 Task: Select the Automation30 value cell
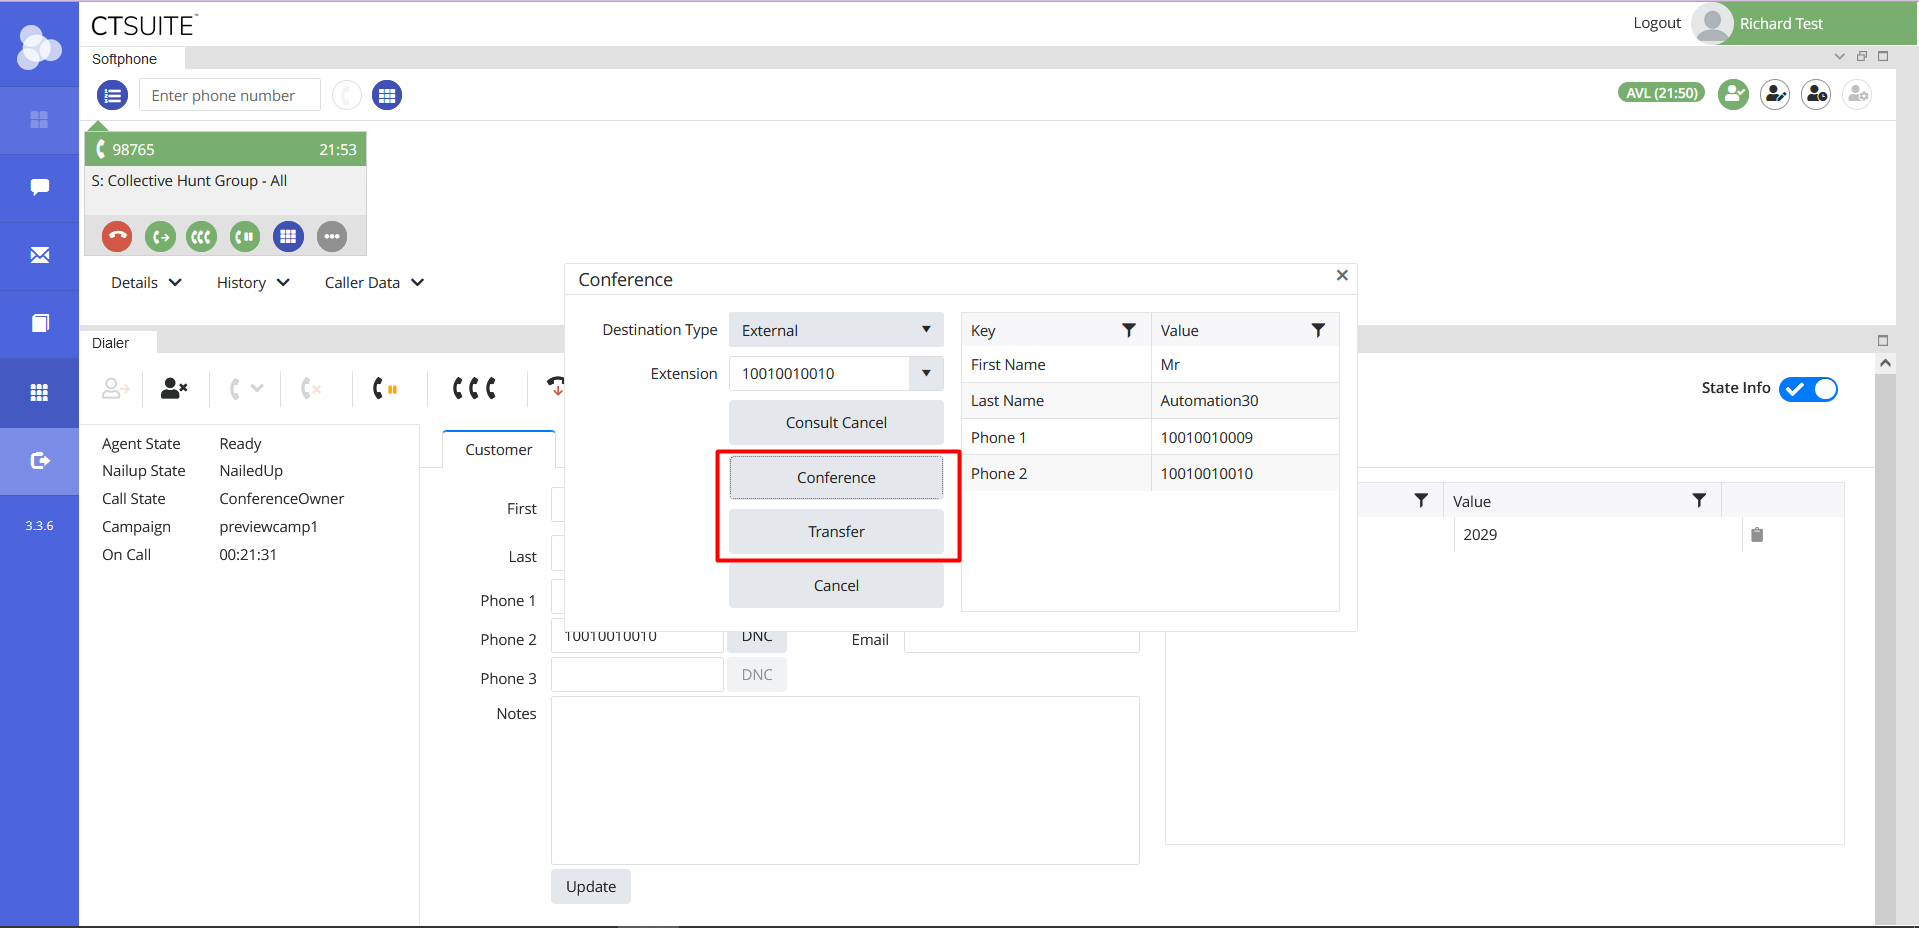[x=1245, y=401]
